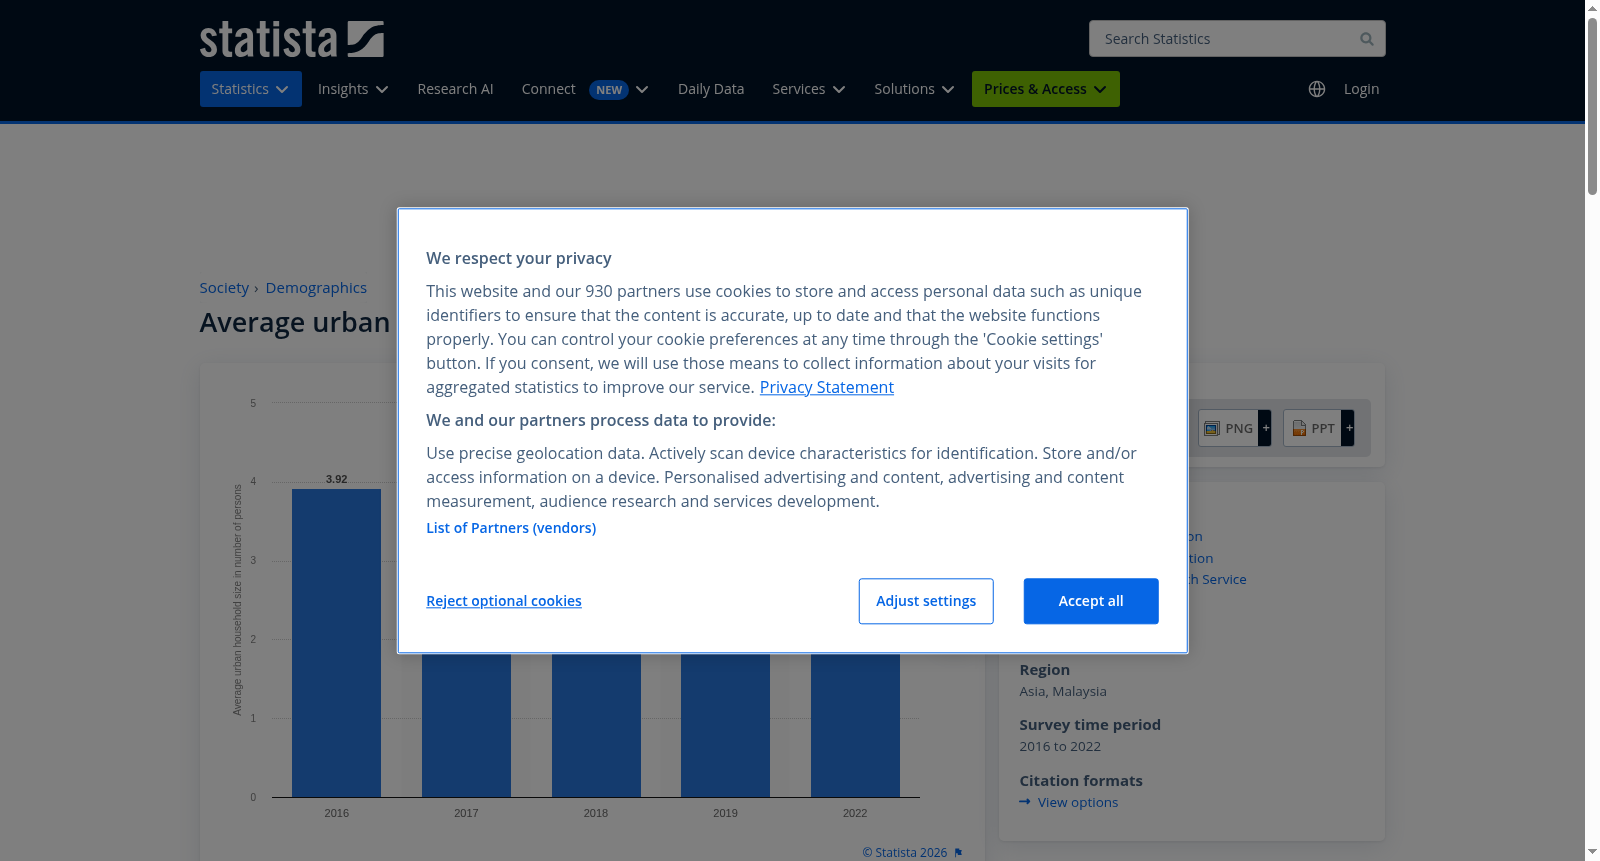The image size is (1600, 861).
Task: Expand the Services menu
Action: pos(809,89)
